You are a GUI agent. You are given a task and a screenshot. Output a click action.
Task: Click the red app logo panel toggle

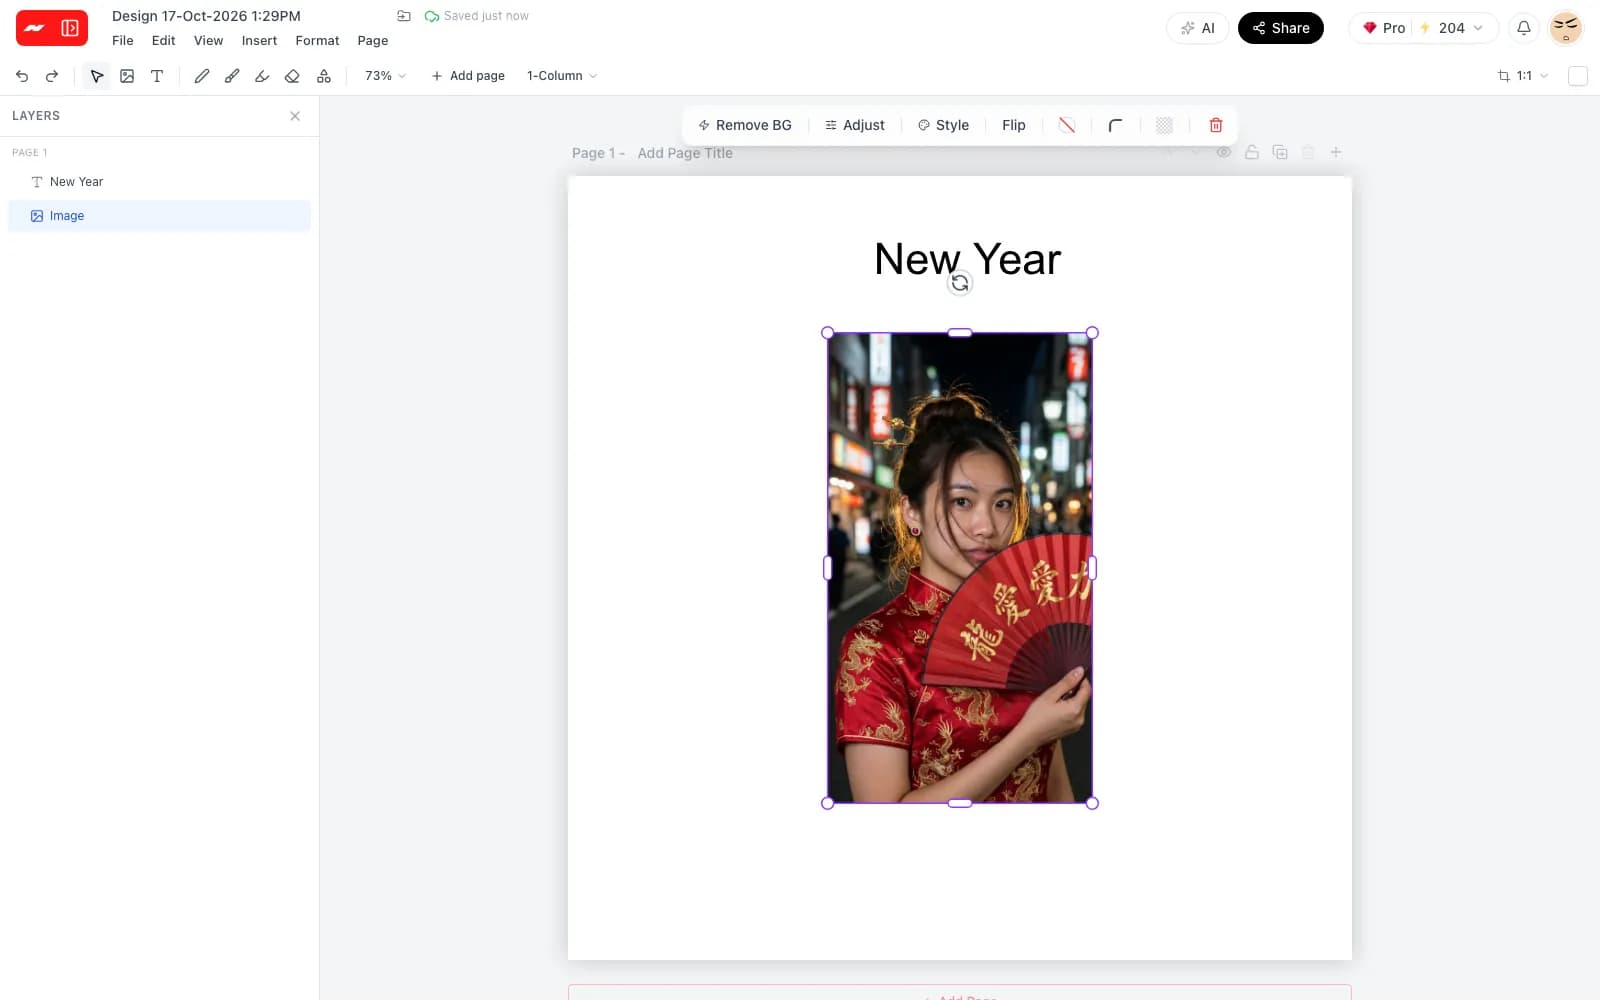pyautogui.click(x=52, y=28)
